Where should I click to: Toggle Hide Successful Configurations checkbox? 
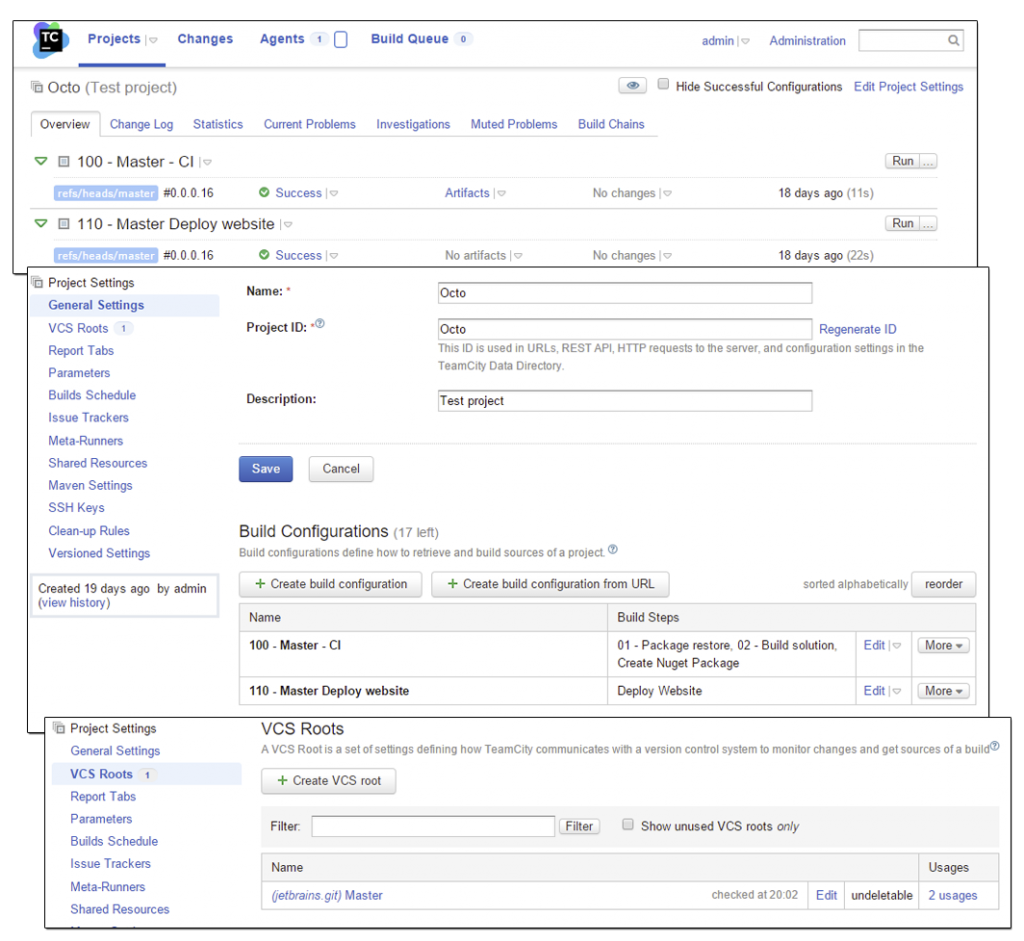[x=663, y=84]
